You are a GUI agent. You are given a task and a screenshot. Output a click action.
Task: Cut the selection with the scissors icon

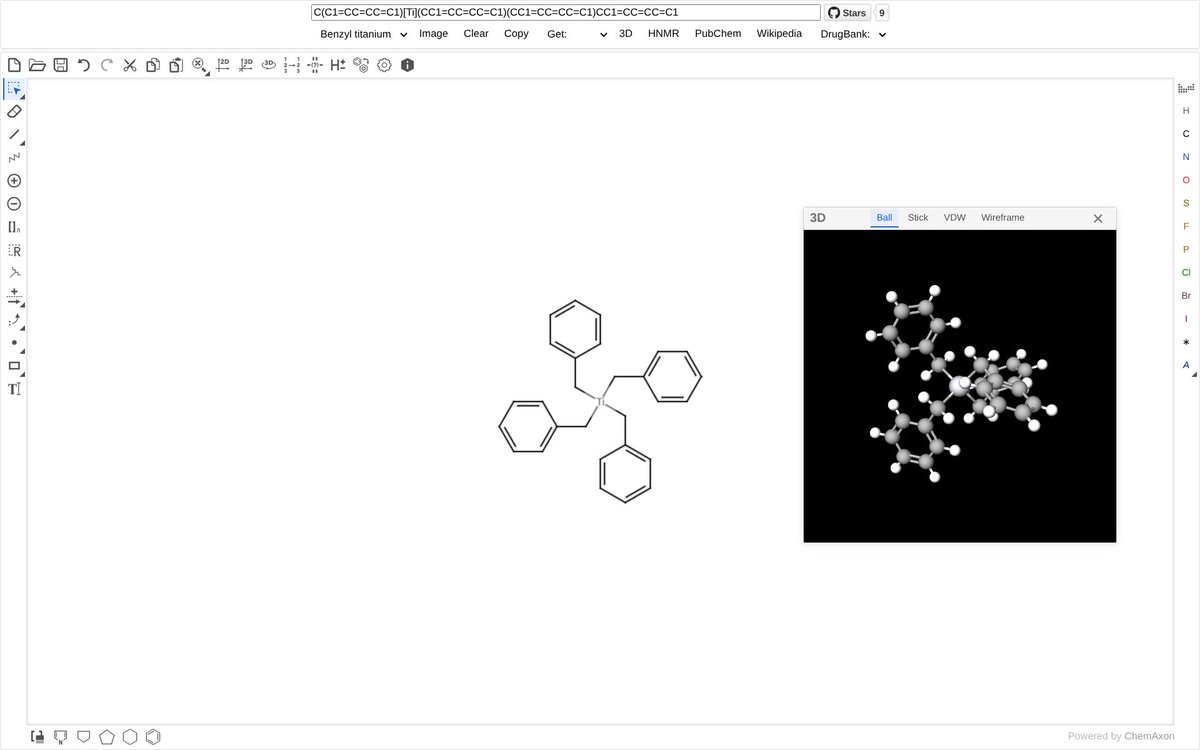click(130, 65)
